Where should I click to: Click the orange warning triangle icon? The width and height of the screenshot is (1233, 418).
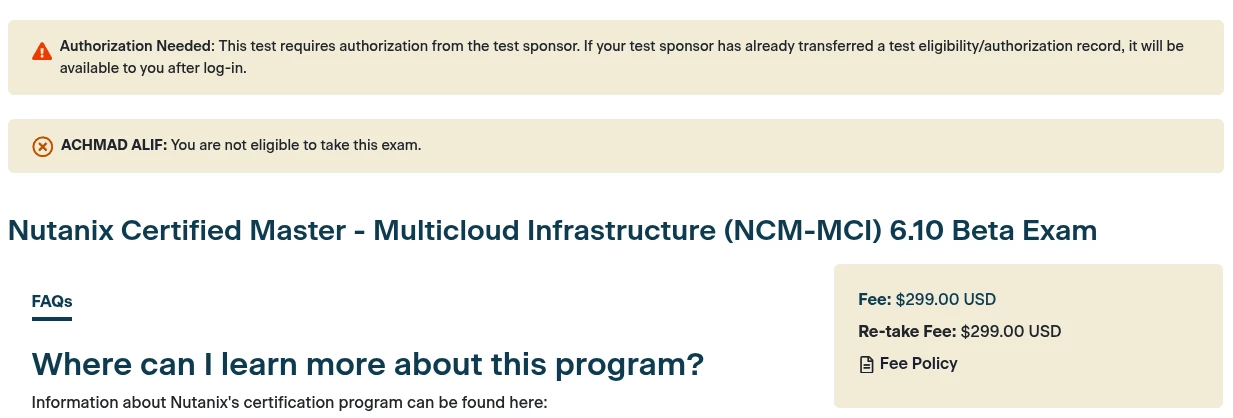pos(42,51)
